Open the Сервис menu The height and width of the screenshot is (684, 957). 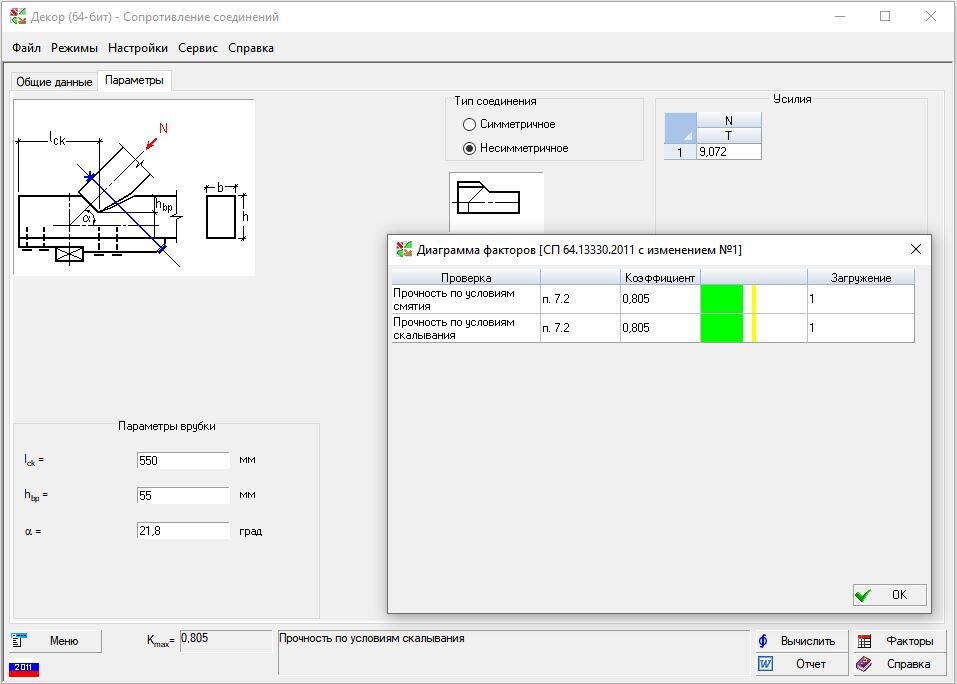pos(198,48)
